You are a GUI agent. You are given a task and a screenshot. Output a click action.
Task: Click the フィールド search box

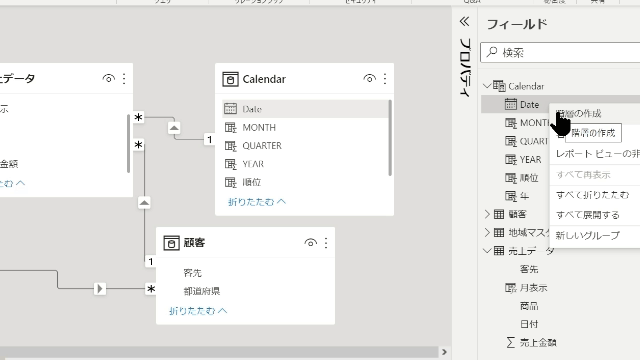560,53
